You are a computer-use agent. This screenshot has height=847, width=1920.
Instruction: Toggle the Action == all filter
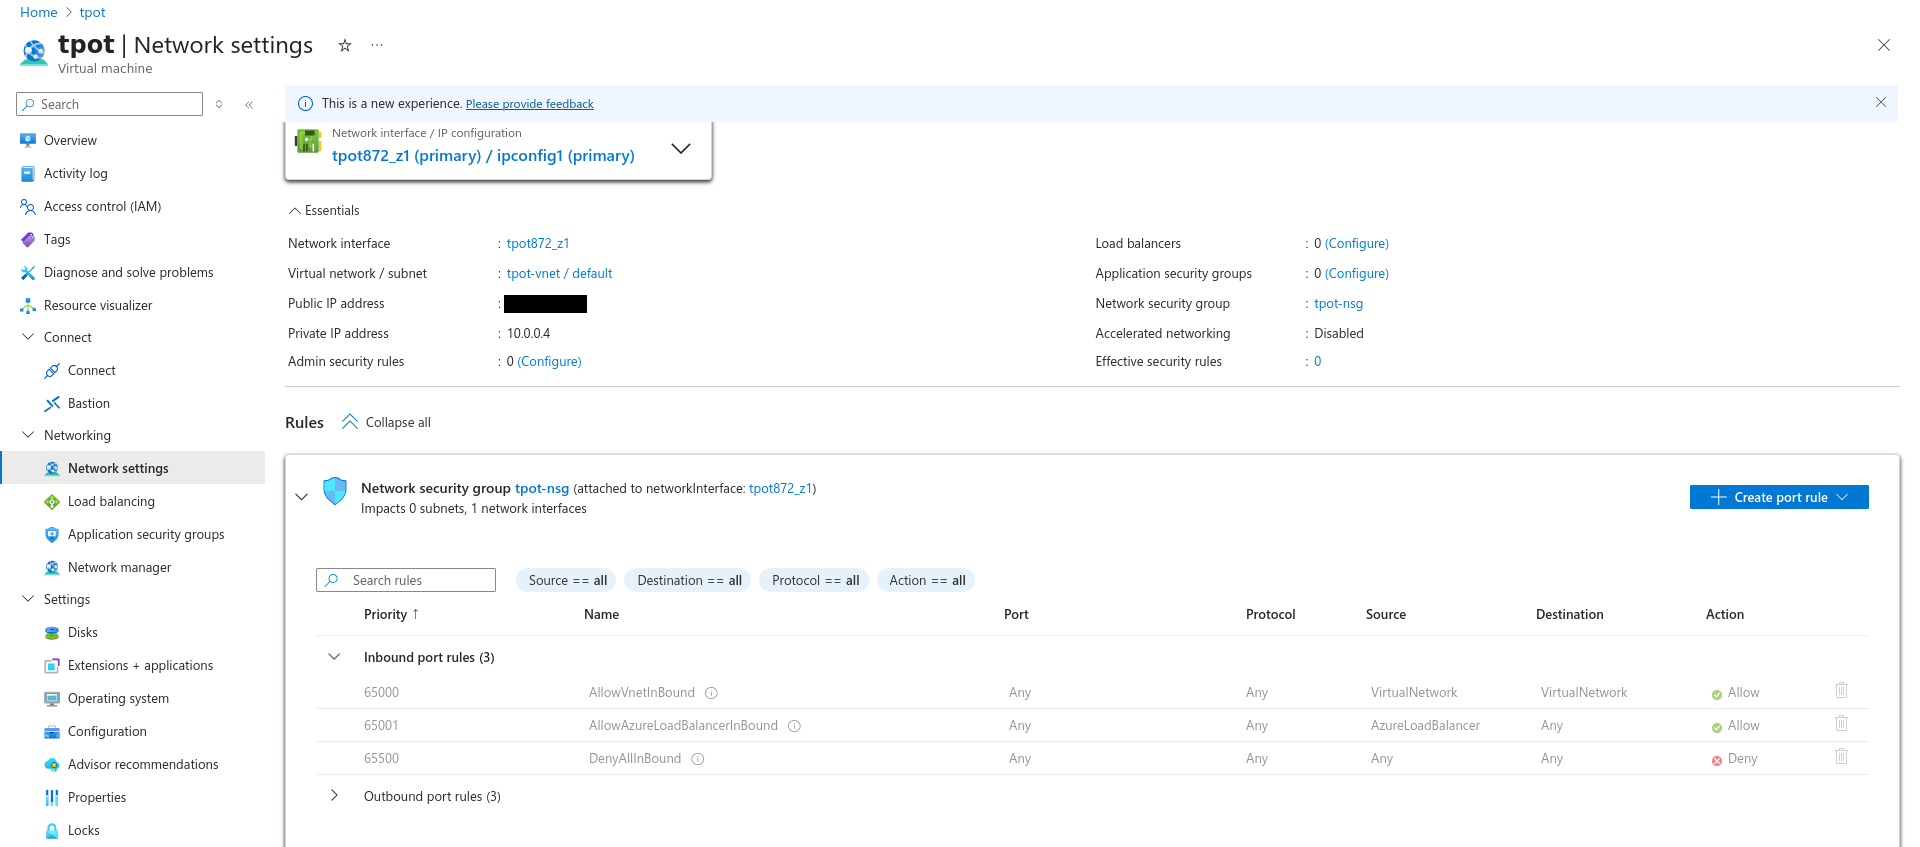[x=926, y=580]
